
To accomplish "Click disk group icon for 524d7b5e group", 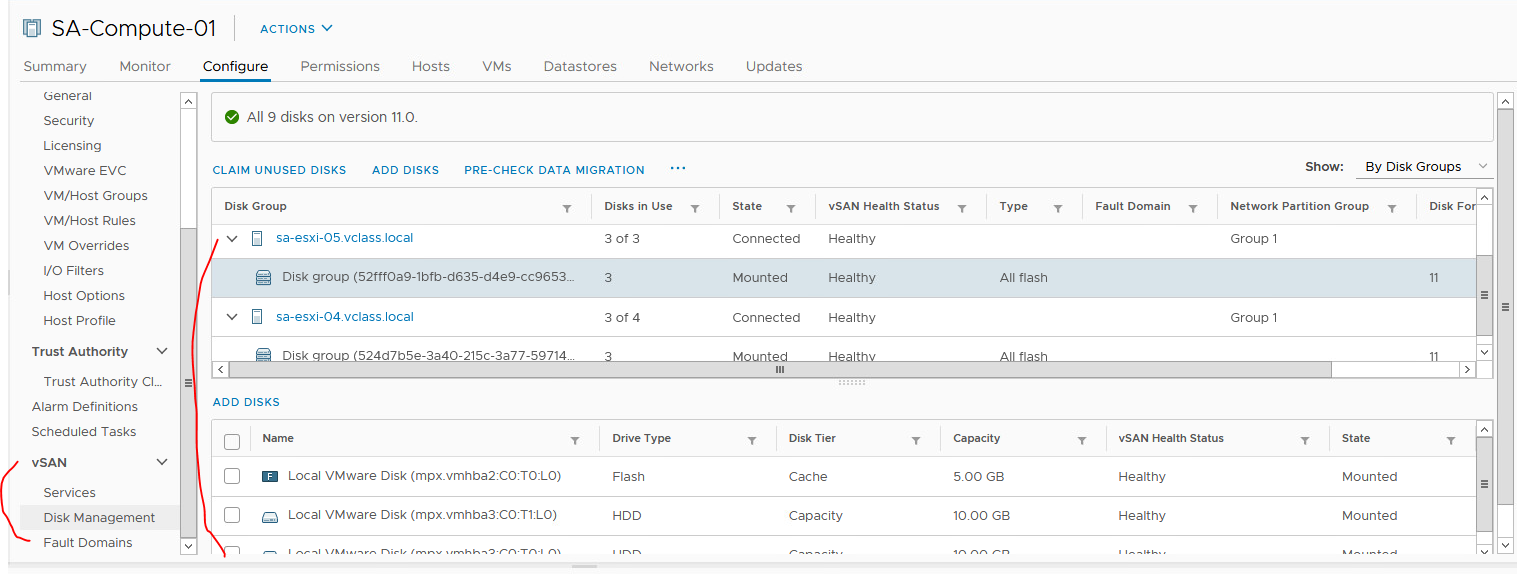I will [x=264, y=355].
